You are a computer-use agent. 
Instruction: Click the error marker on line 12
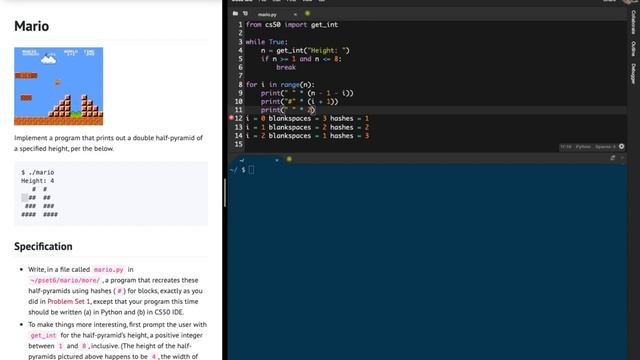point(231,118)
